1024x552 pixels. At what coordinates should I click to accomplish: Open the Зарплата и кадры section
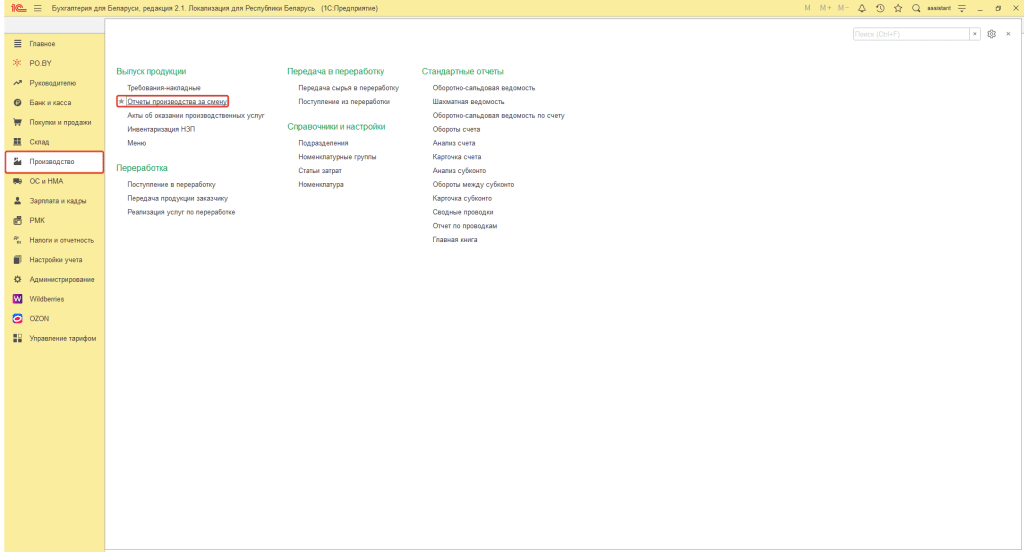[x=54, y=201]
